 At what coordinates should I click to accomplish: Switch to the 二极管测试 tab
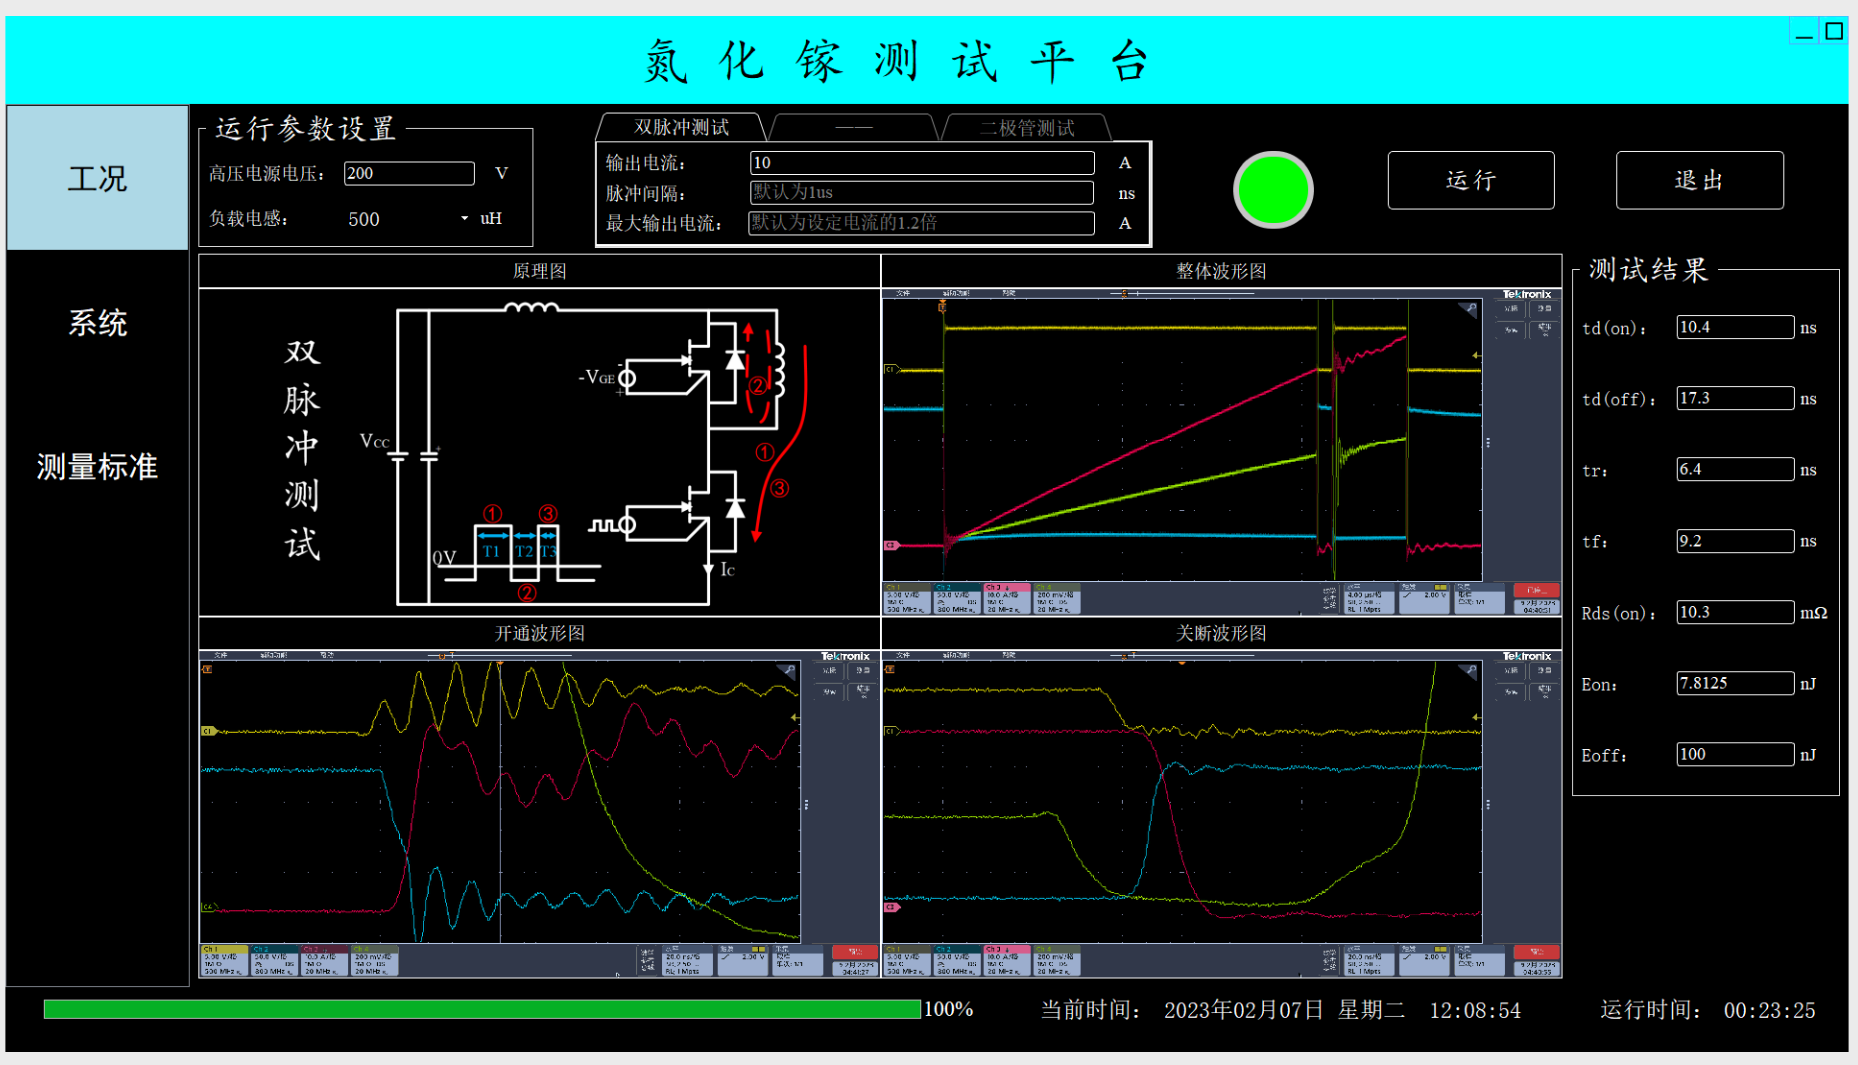(x=1026, y=127)
